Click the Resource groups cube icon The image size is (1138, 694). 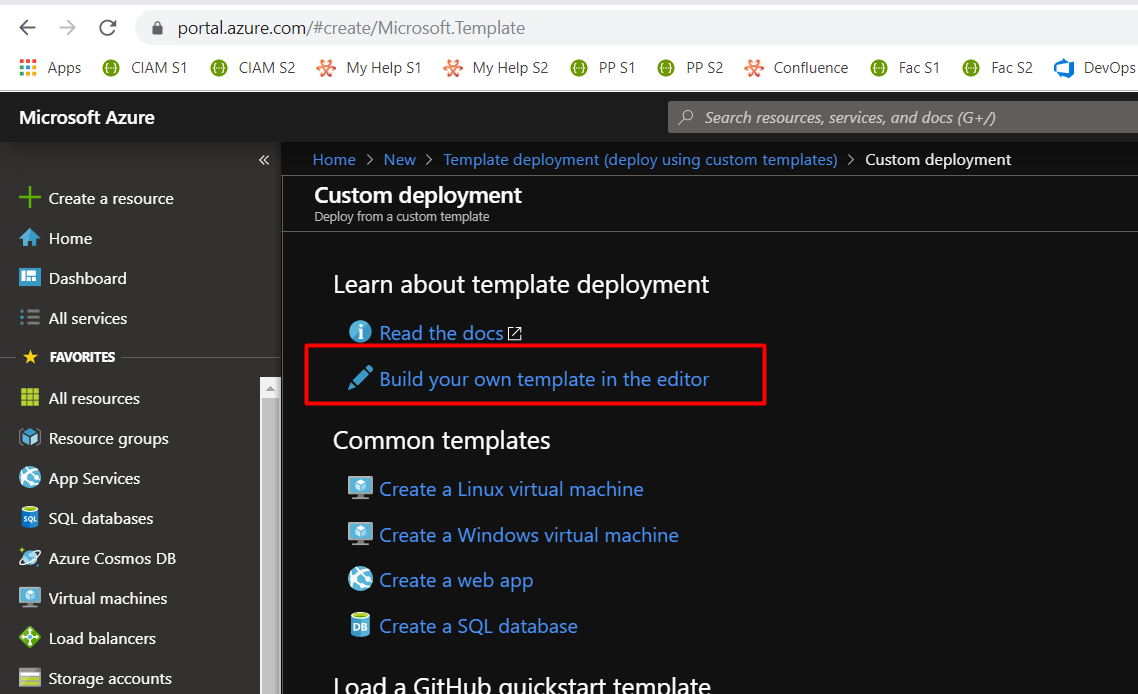click(x=30, y=437)
